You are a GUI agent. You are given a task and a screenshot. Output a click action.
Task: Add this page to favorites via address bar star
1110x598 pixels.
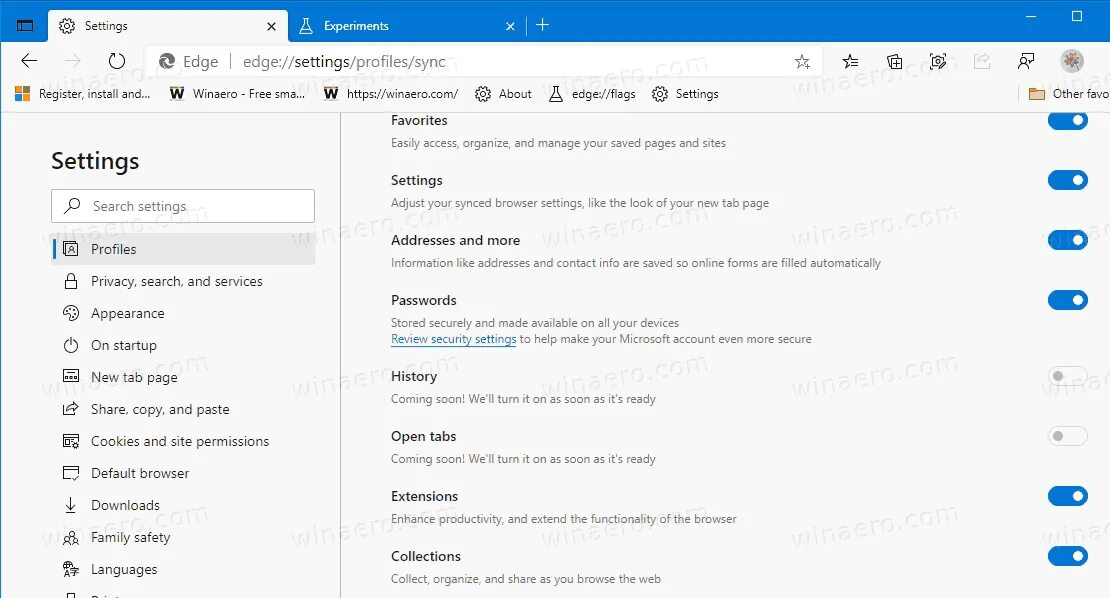click(802, 61)
